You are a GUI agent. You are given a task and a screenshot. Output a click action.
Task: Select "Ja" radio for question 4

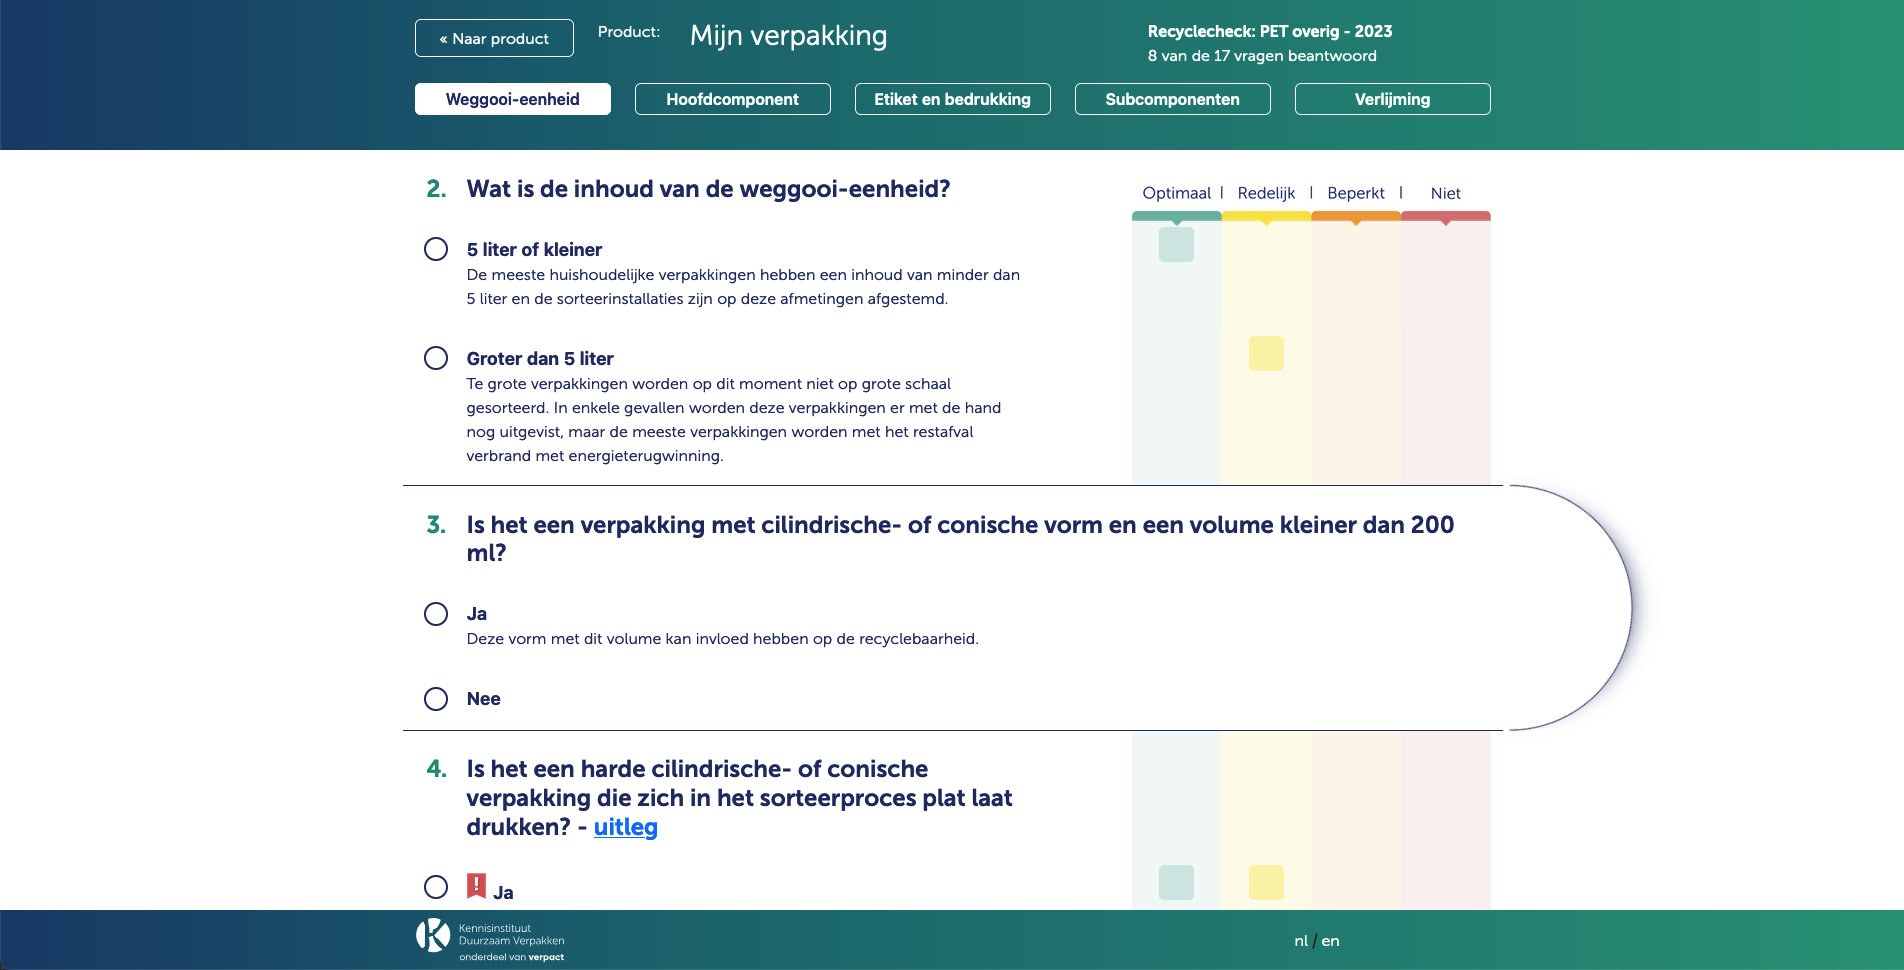click(x=436, y=887)
